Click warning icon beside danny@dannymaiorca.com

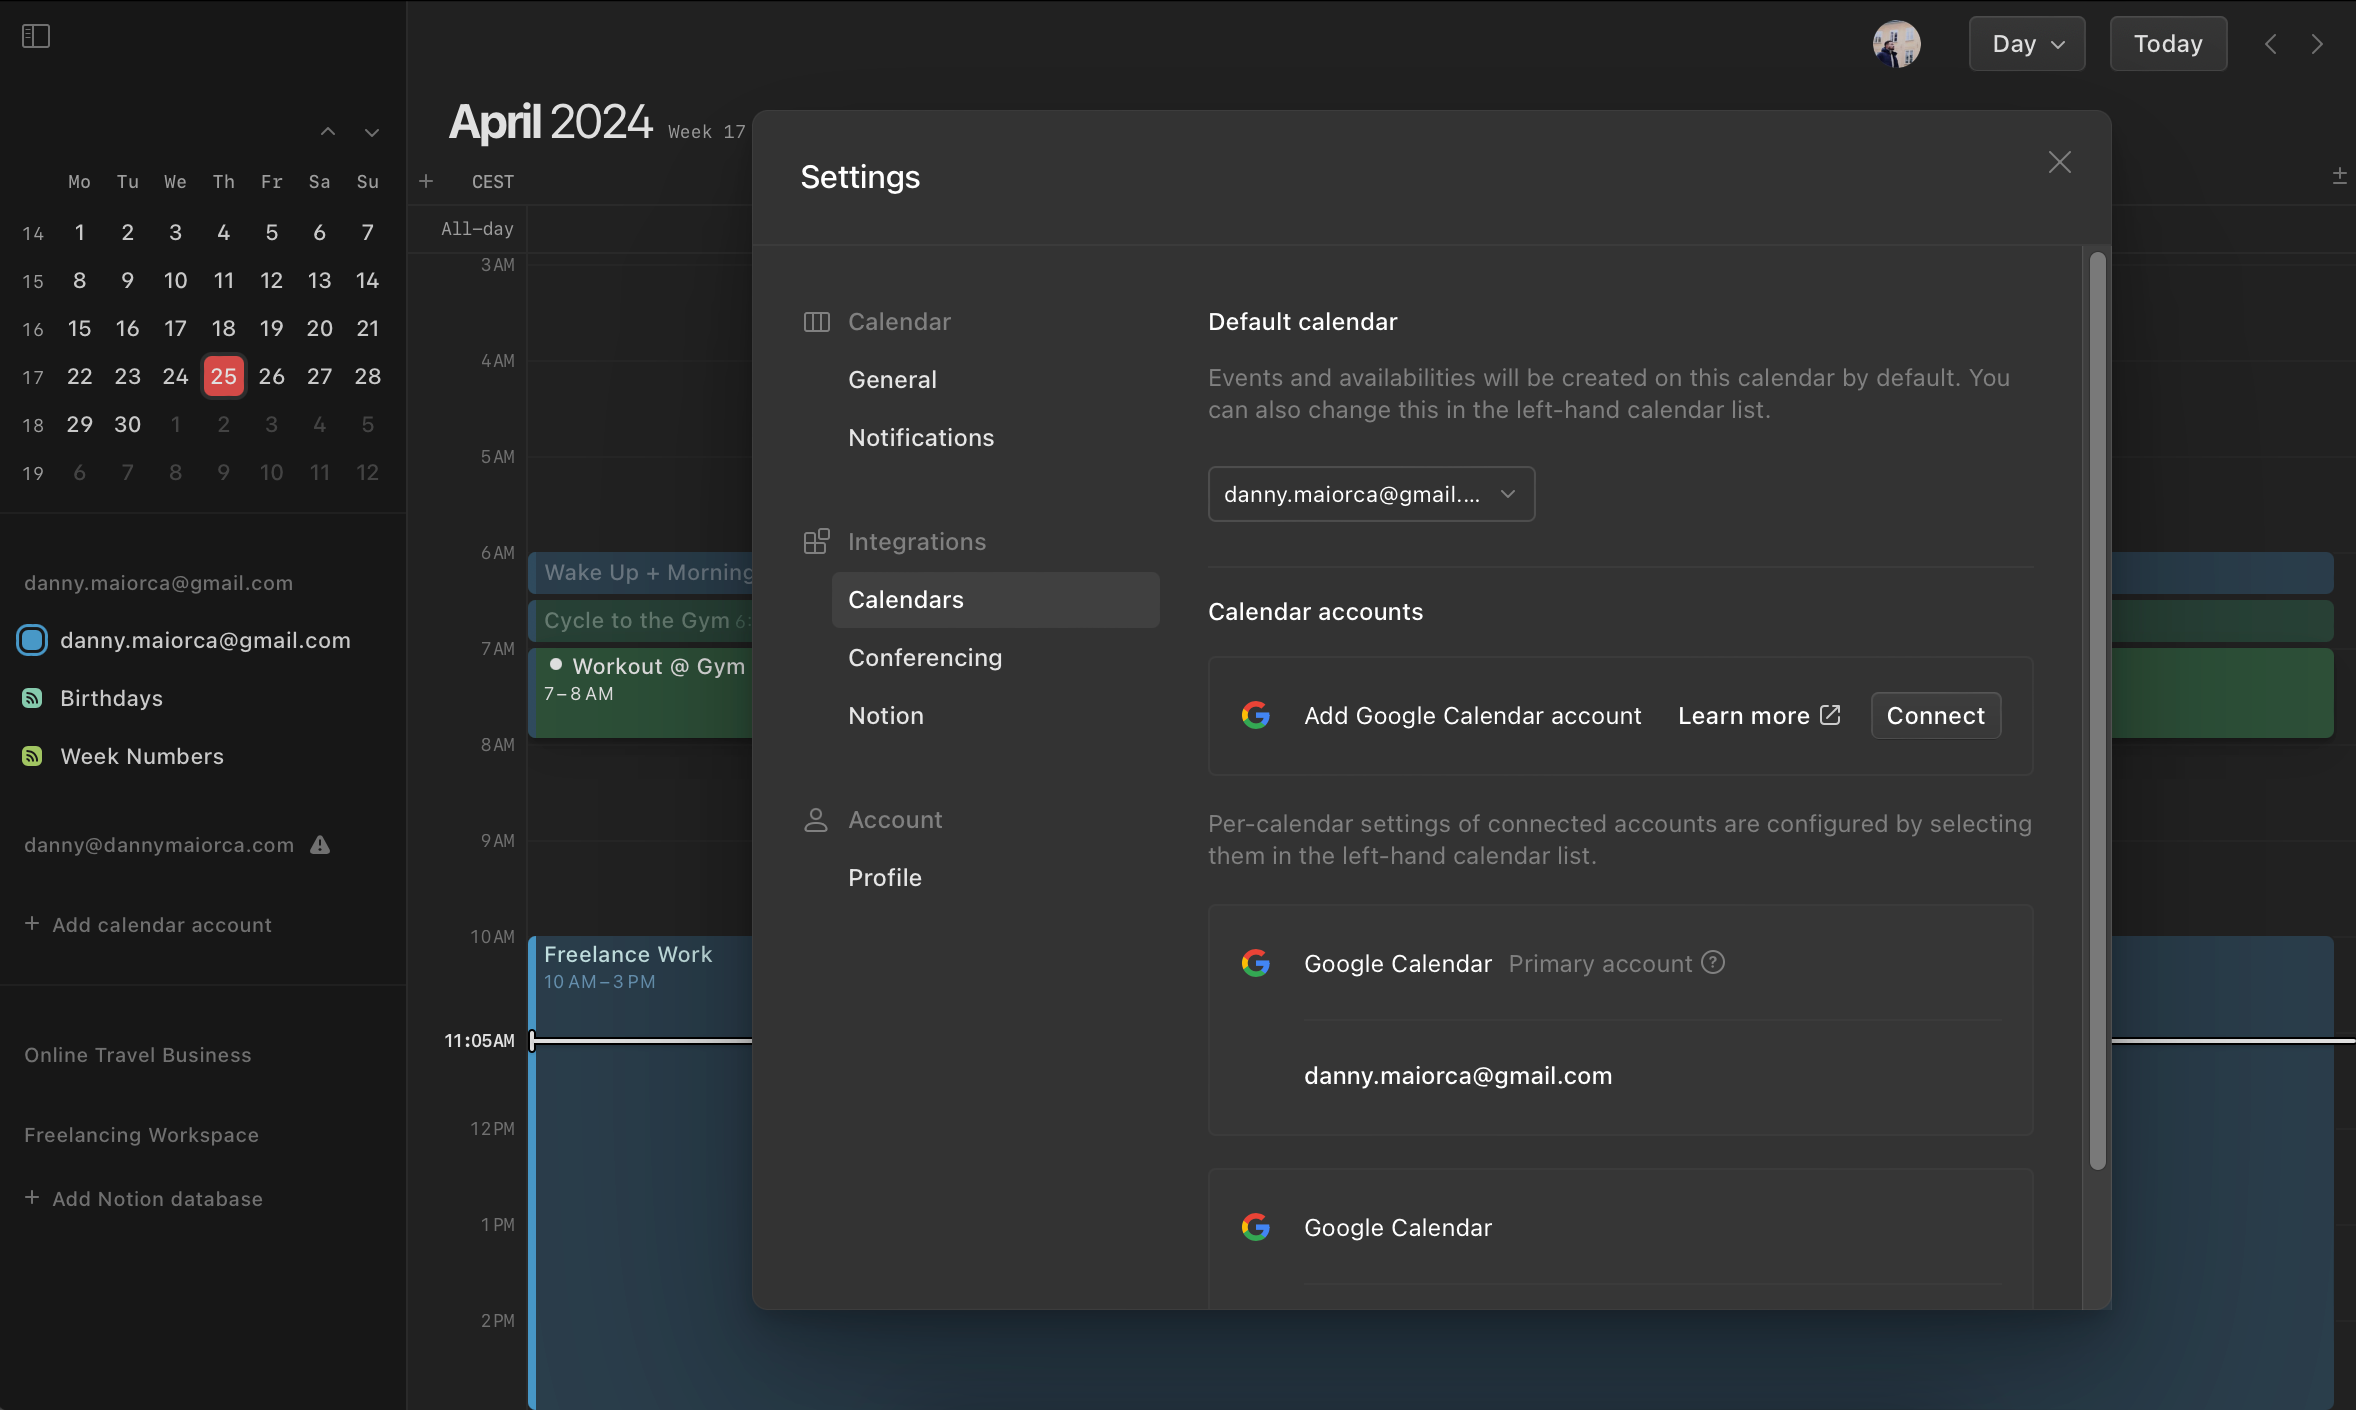(320, 845)
